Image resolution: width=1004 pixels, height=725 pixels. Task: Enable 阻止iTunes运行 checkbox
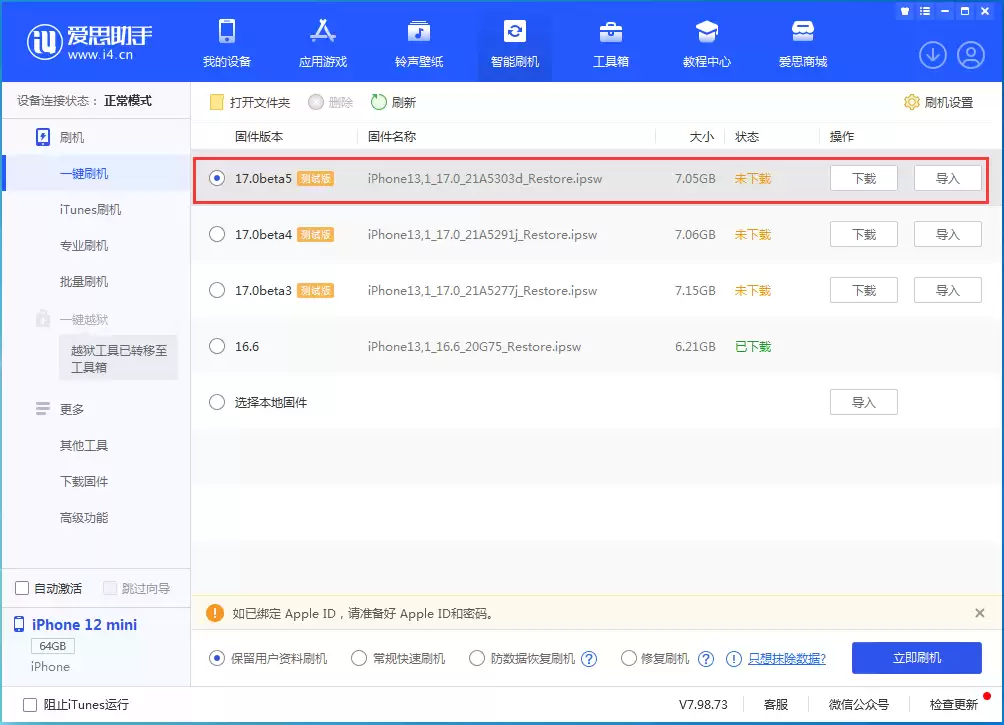29,705
